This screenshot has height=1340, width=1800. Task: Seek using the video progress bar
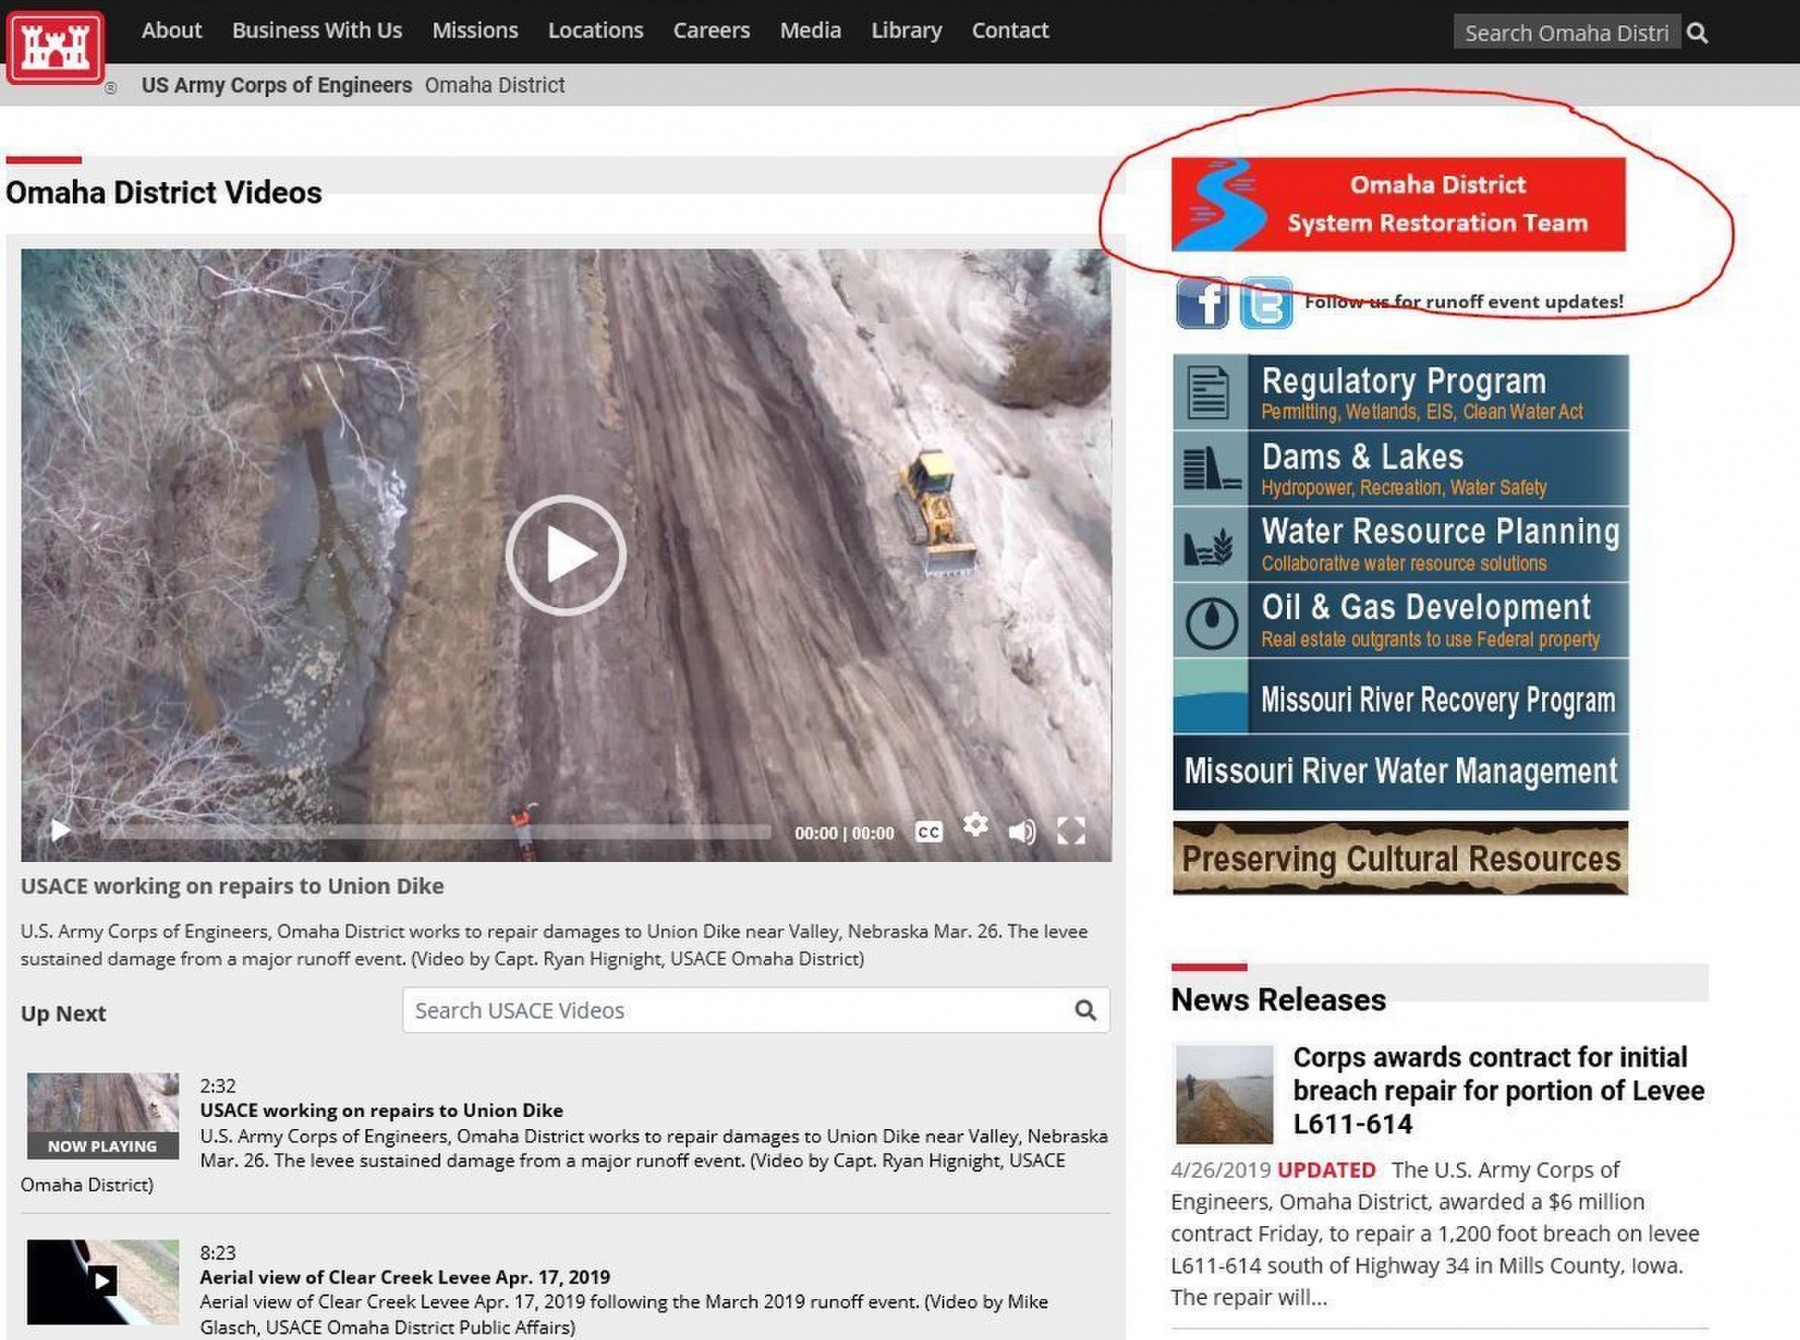point(435,832)
